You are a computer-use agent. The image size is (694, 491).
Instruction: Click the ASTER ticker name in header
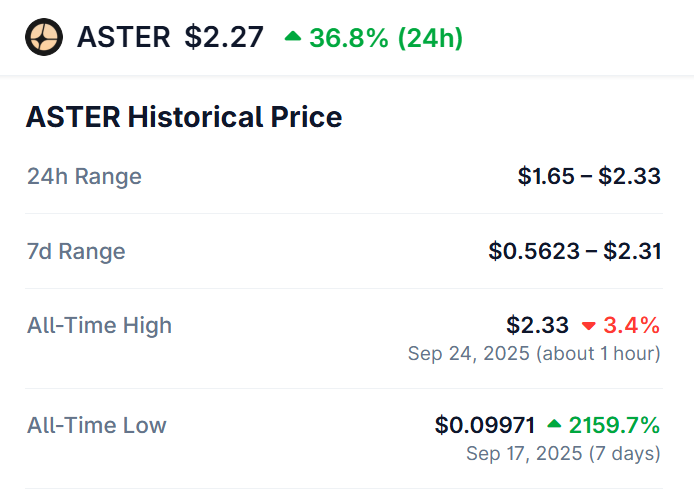(x=123, y=38)
